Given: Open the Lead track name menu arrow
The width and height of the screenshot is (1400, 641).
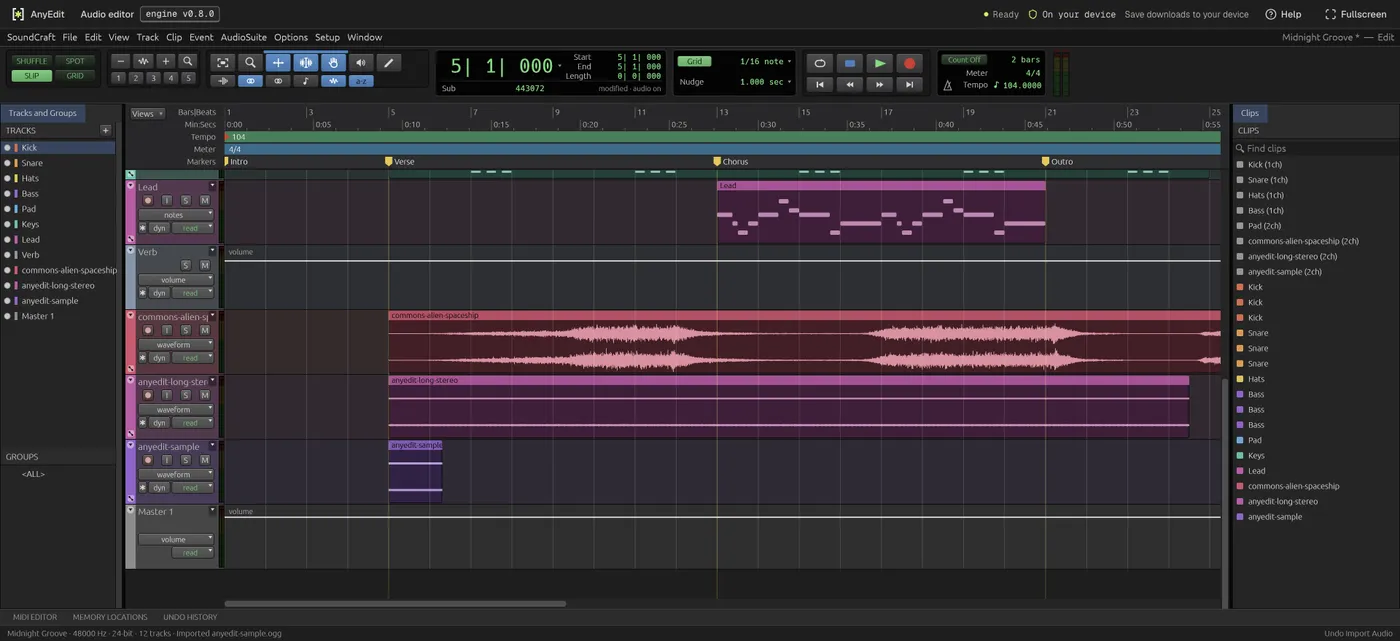Looking at the screenshot, I should pos(212,186).
